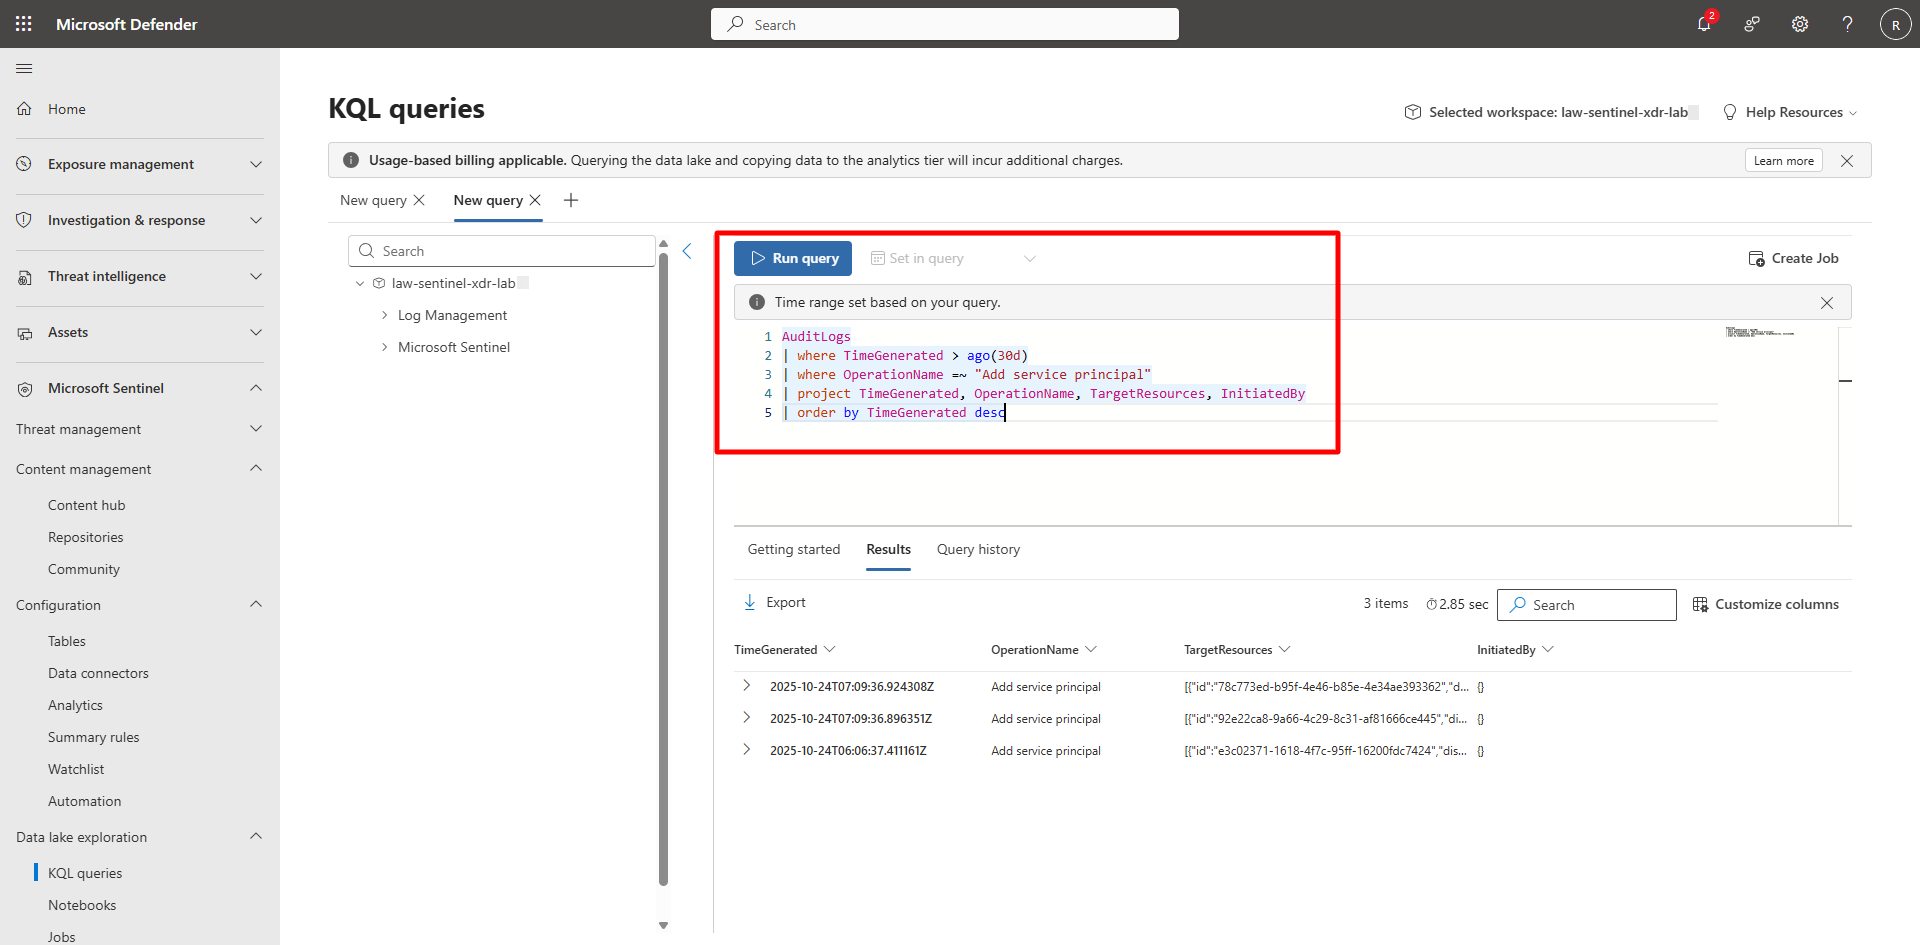
Task: Switch to Query history tab
Action: 978,549
